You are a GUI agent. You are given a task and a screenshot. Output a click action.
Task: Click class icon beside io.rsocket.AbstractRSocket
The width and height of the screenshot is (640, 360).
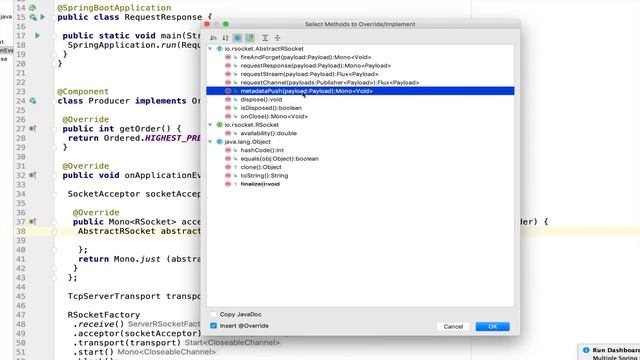click(x=219, y=49)
